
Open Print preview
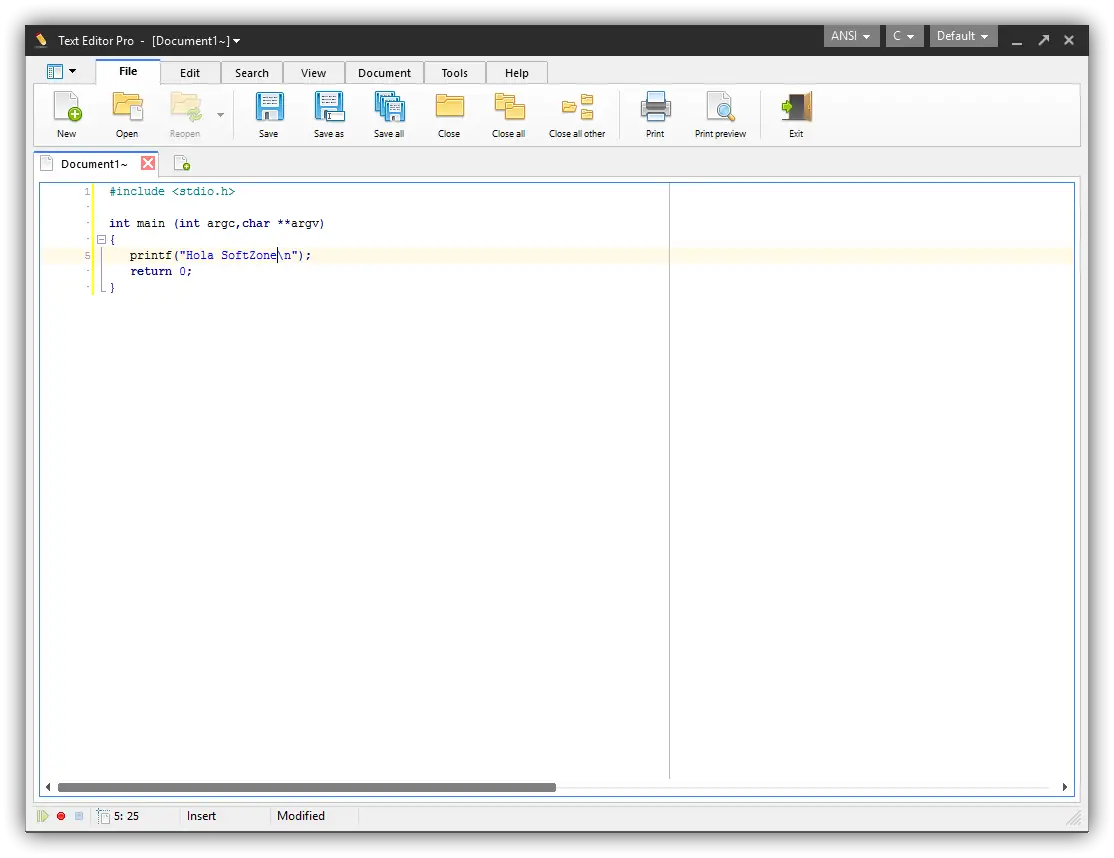click(x=720, y=107)
